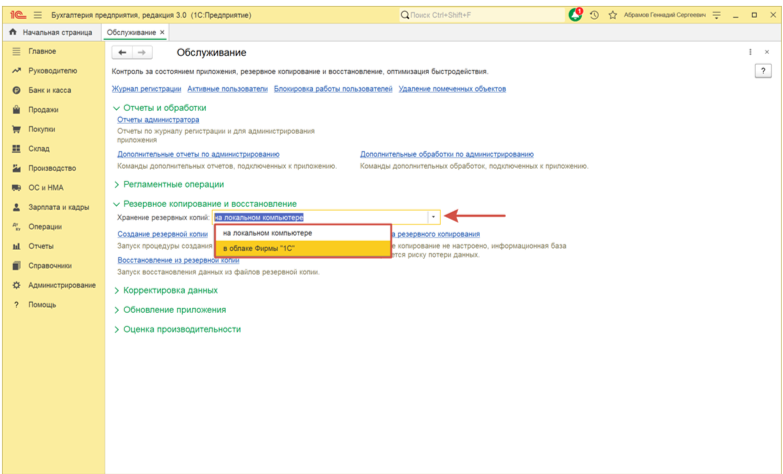783x474 pixels.
Task: Open Отчеты администратора link
Action: tap(158, 119)
